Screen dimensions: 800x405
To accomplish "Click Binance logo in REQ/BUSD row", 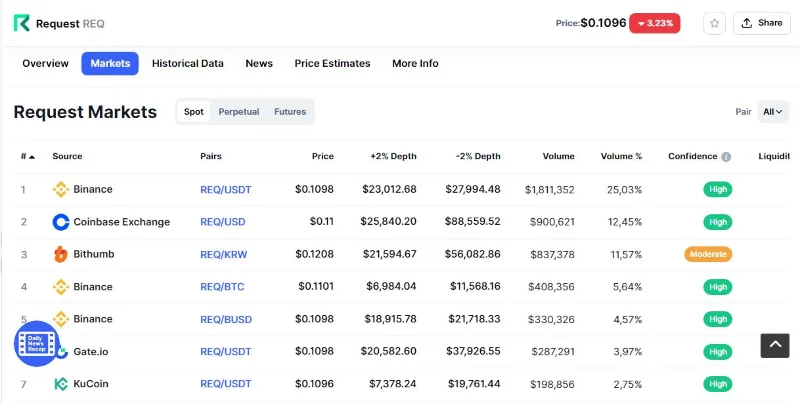I will tap(61, 319).
